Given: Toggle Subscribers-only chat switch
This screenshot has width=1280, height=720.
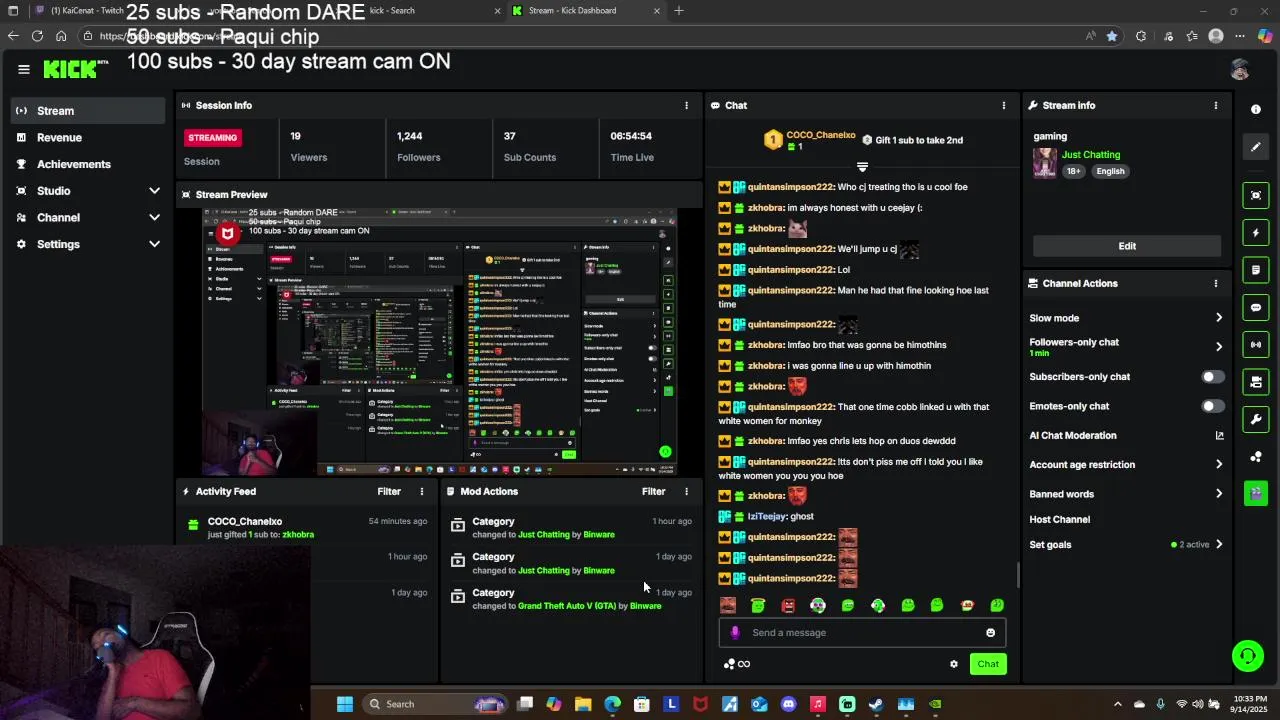Looking at the screenshot, I should [1212, 377].
